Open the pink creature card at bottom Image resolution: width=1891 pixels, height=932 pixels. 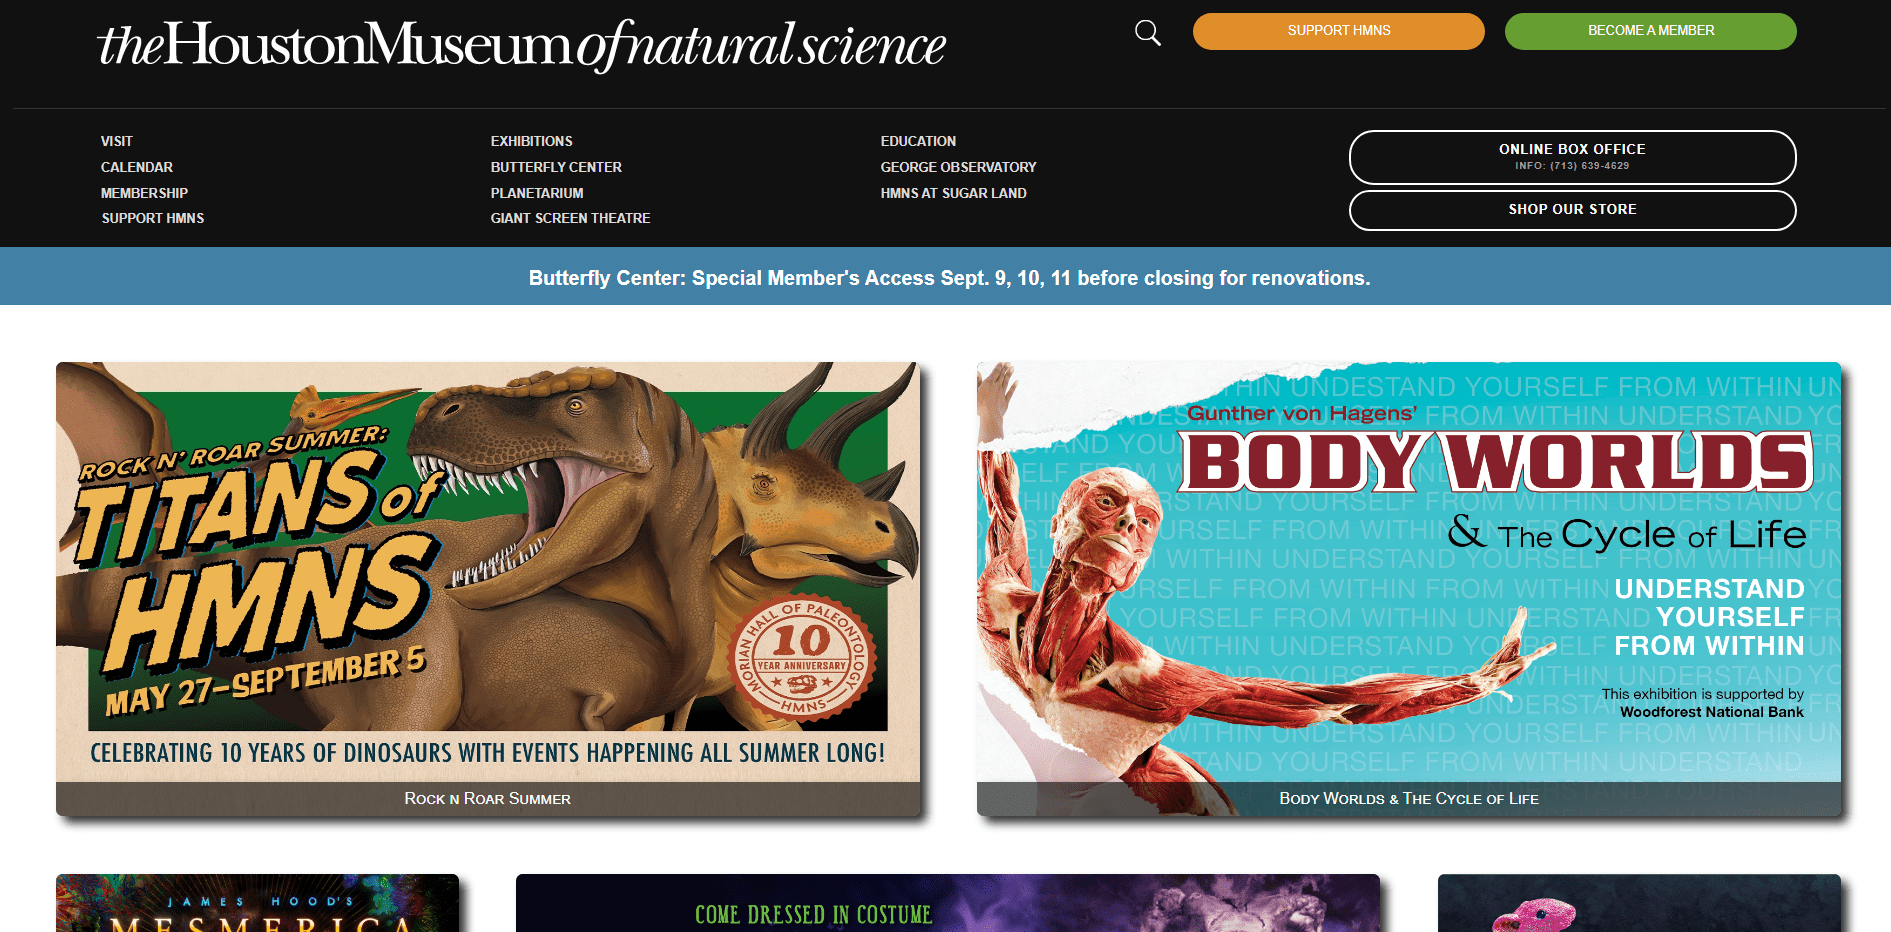click(x=1639, y=903)
